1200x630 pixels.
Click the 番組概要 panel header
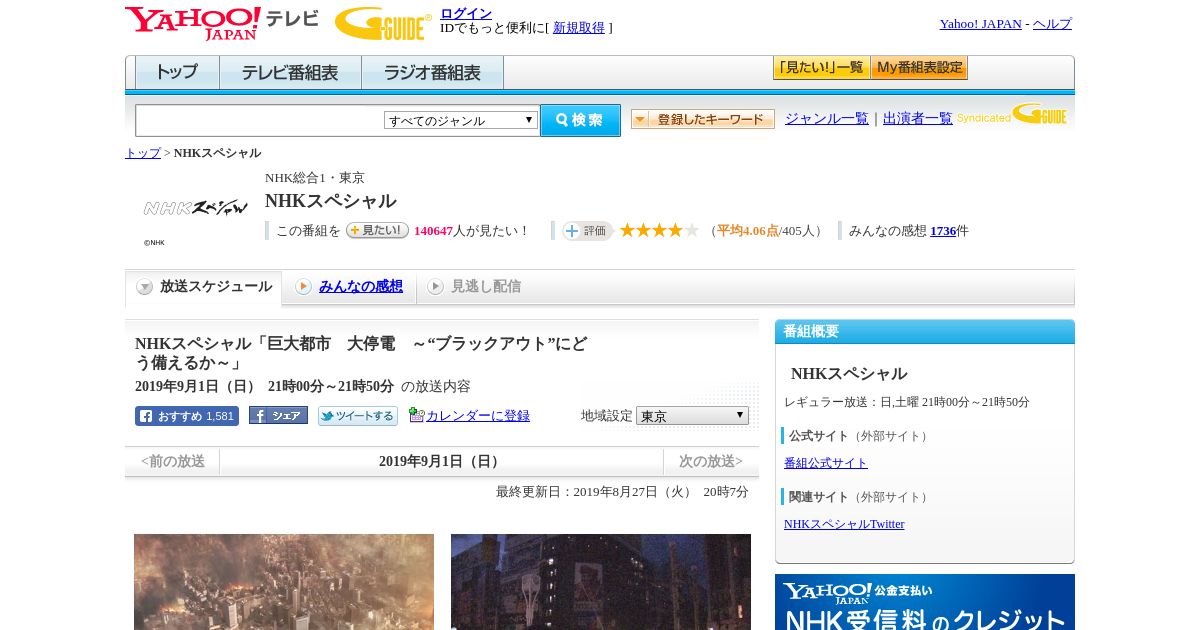(925, 332)
